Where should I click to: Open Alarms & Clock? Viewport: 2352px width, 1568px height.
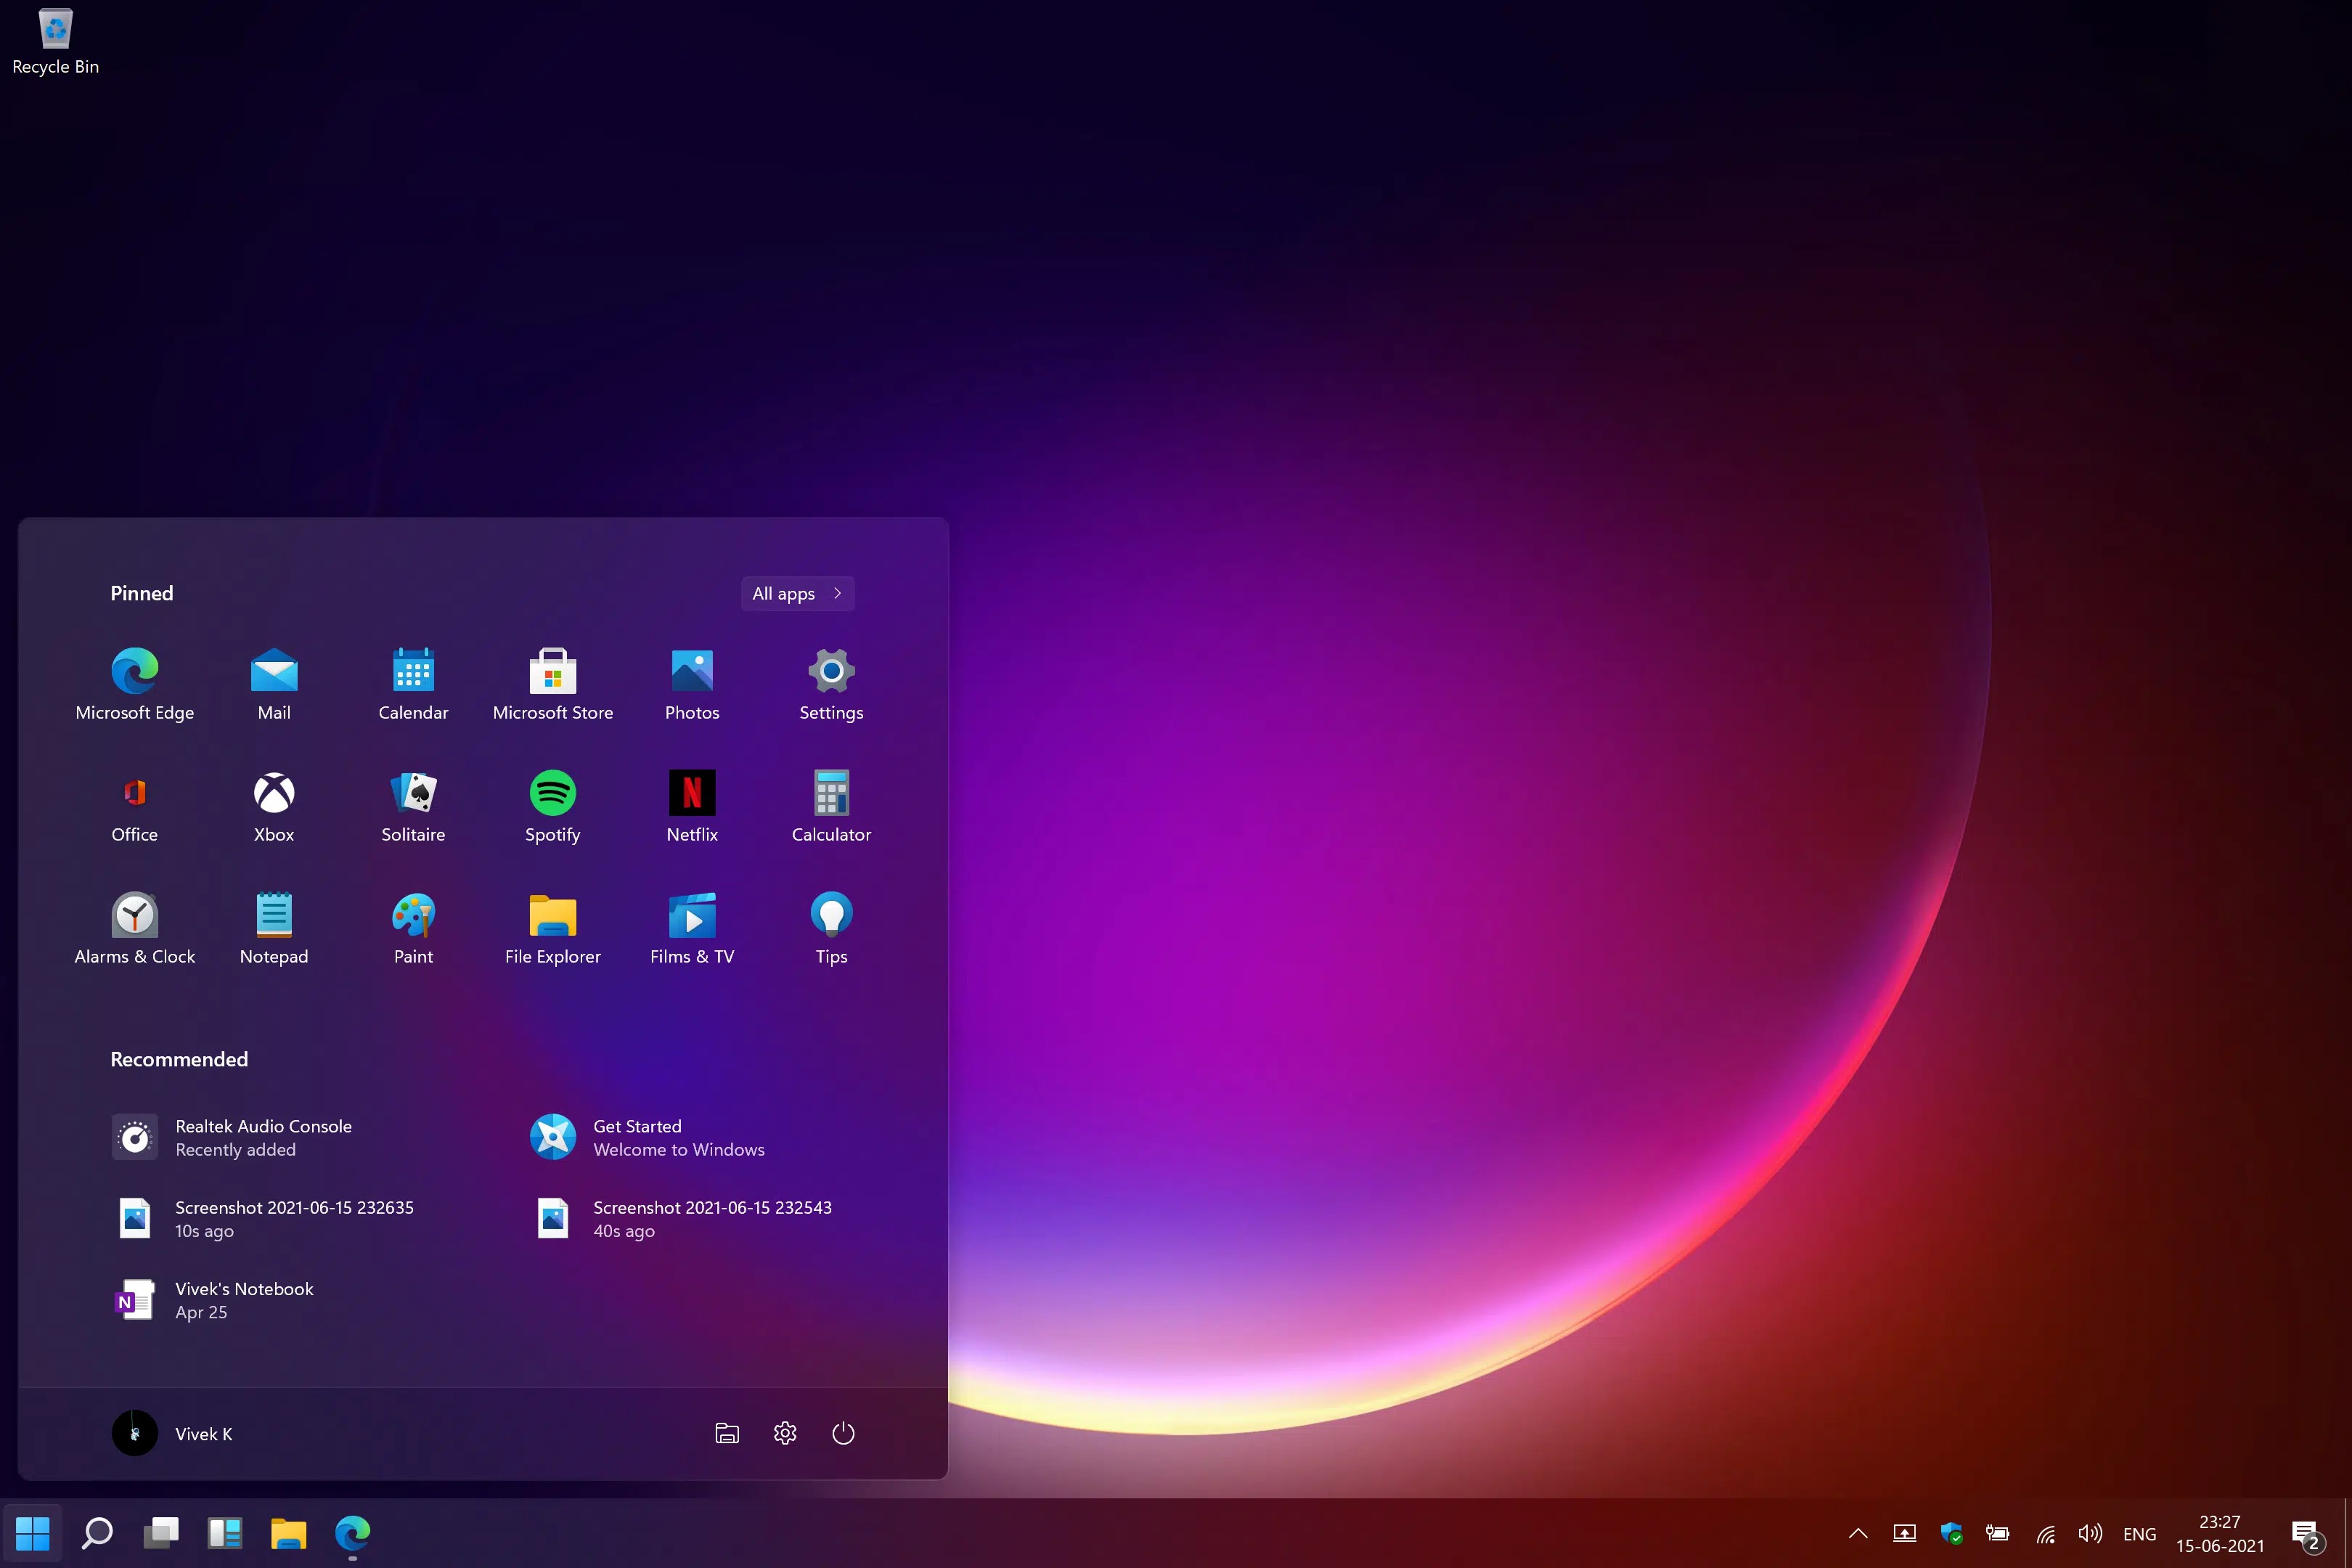pyautogui.click(x=135, y=929)
